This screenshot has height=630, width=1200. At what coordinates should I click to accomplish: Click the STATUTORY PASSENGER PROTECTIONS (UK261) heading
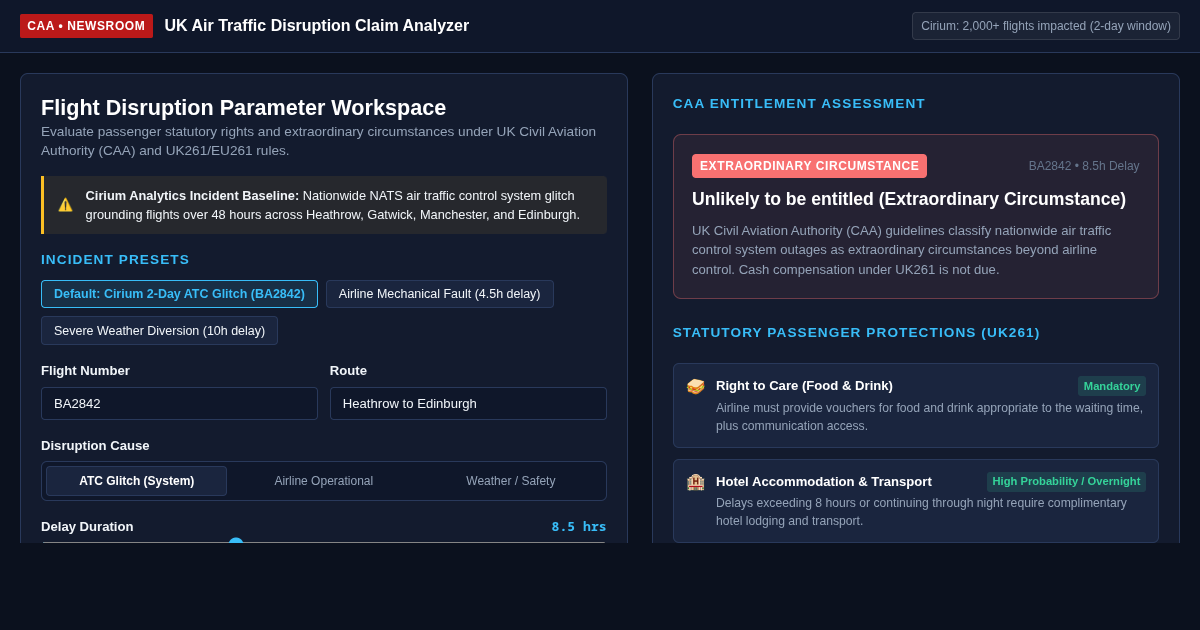(x=856, y=333)
